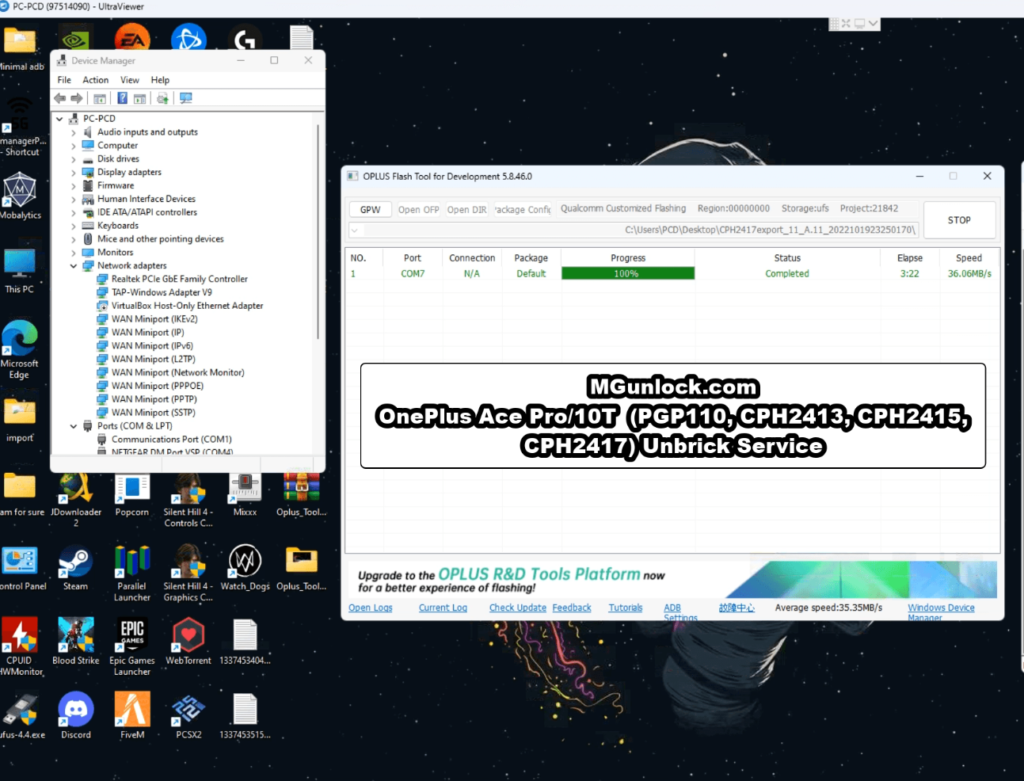Expand the Keyboards node
Image resolution: width=1024 pixels, height=781 pixels.
click(x=73, y=226)
